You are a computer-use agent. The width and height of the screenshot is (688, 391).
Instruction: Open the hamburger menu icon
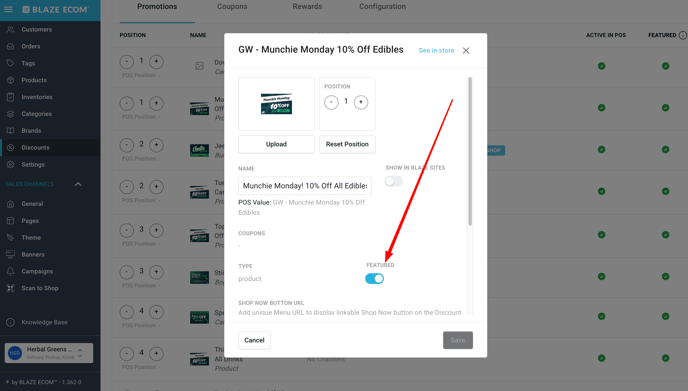(x=8, y=9)
